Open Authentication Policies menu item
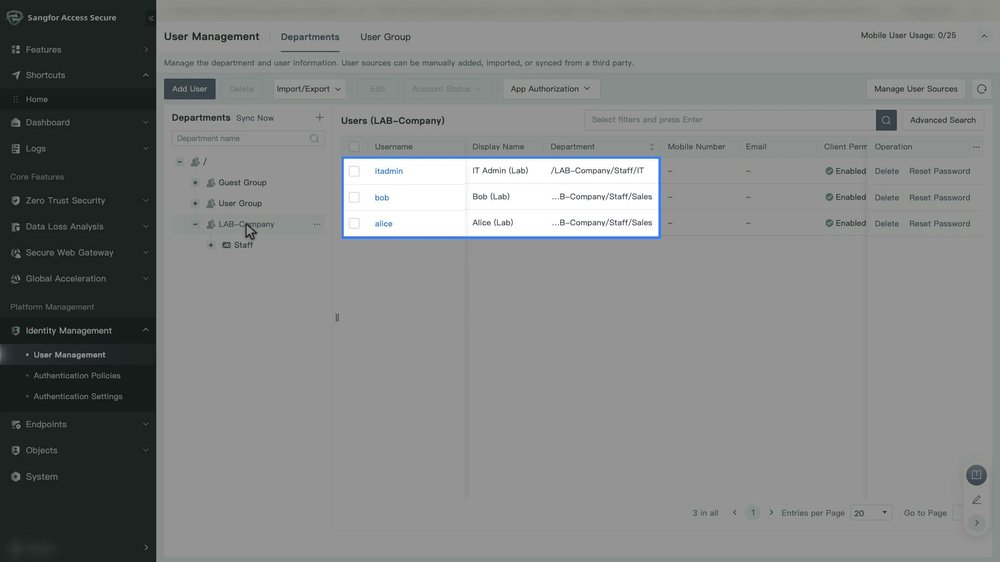The width and height of the screenshot is (1000, 562). click(78, 376)
